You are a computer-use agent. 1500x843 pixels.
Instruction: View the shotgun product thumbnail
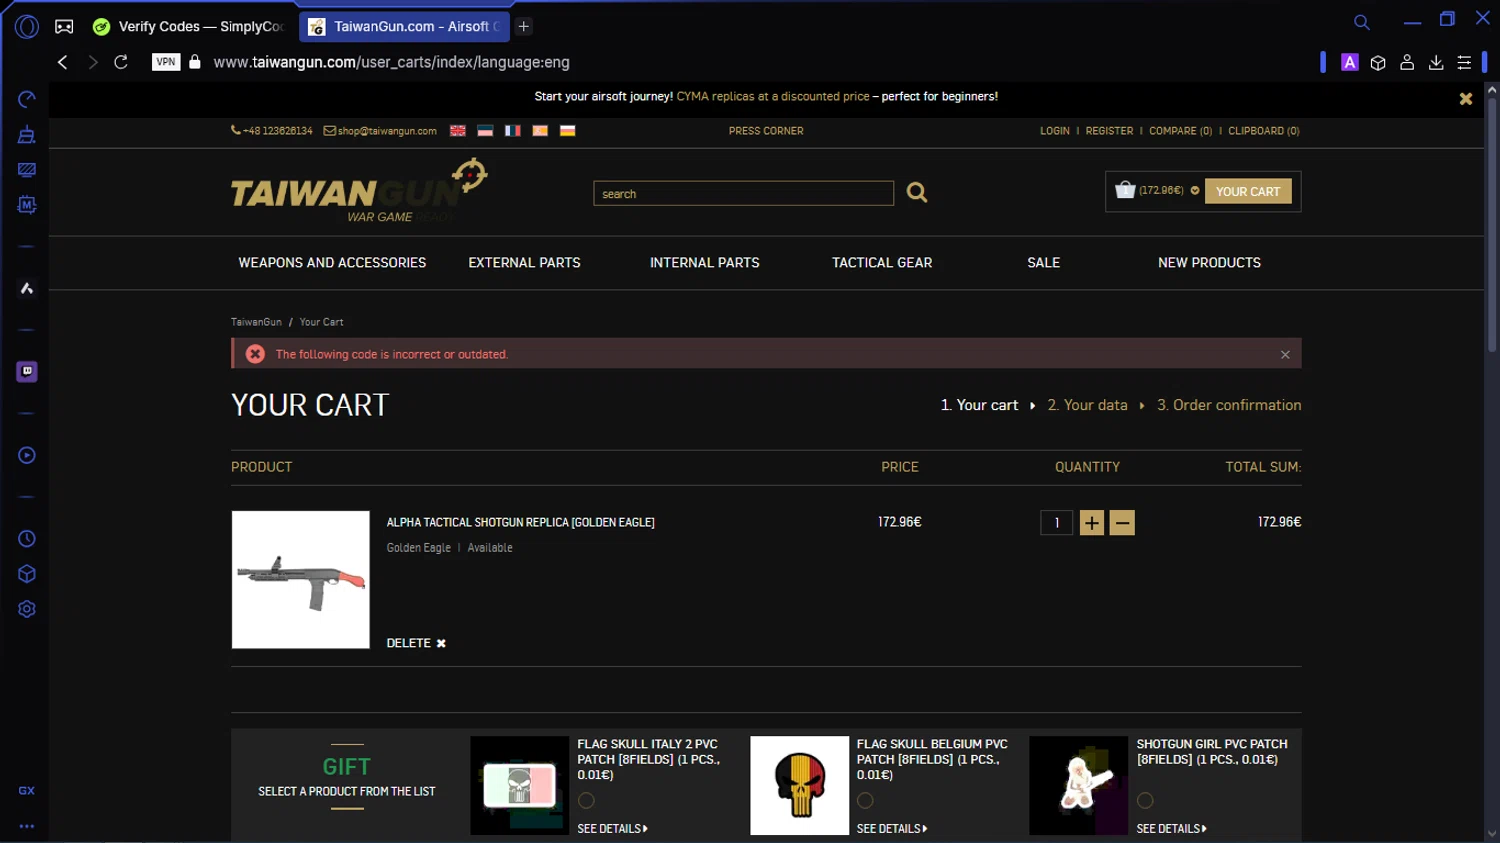pos(301,580)
